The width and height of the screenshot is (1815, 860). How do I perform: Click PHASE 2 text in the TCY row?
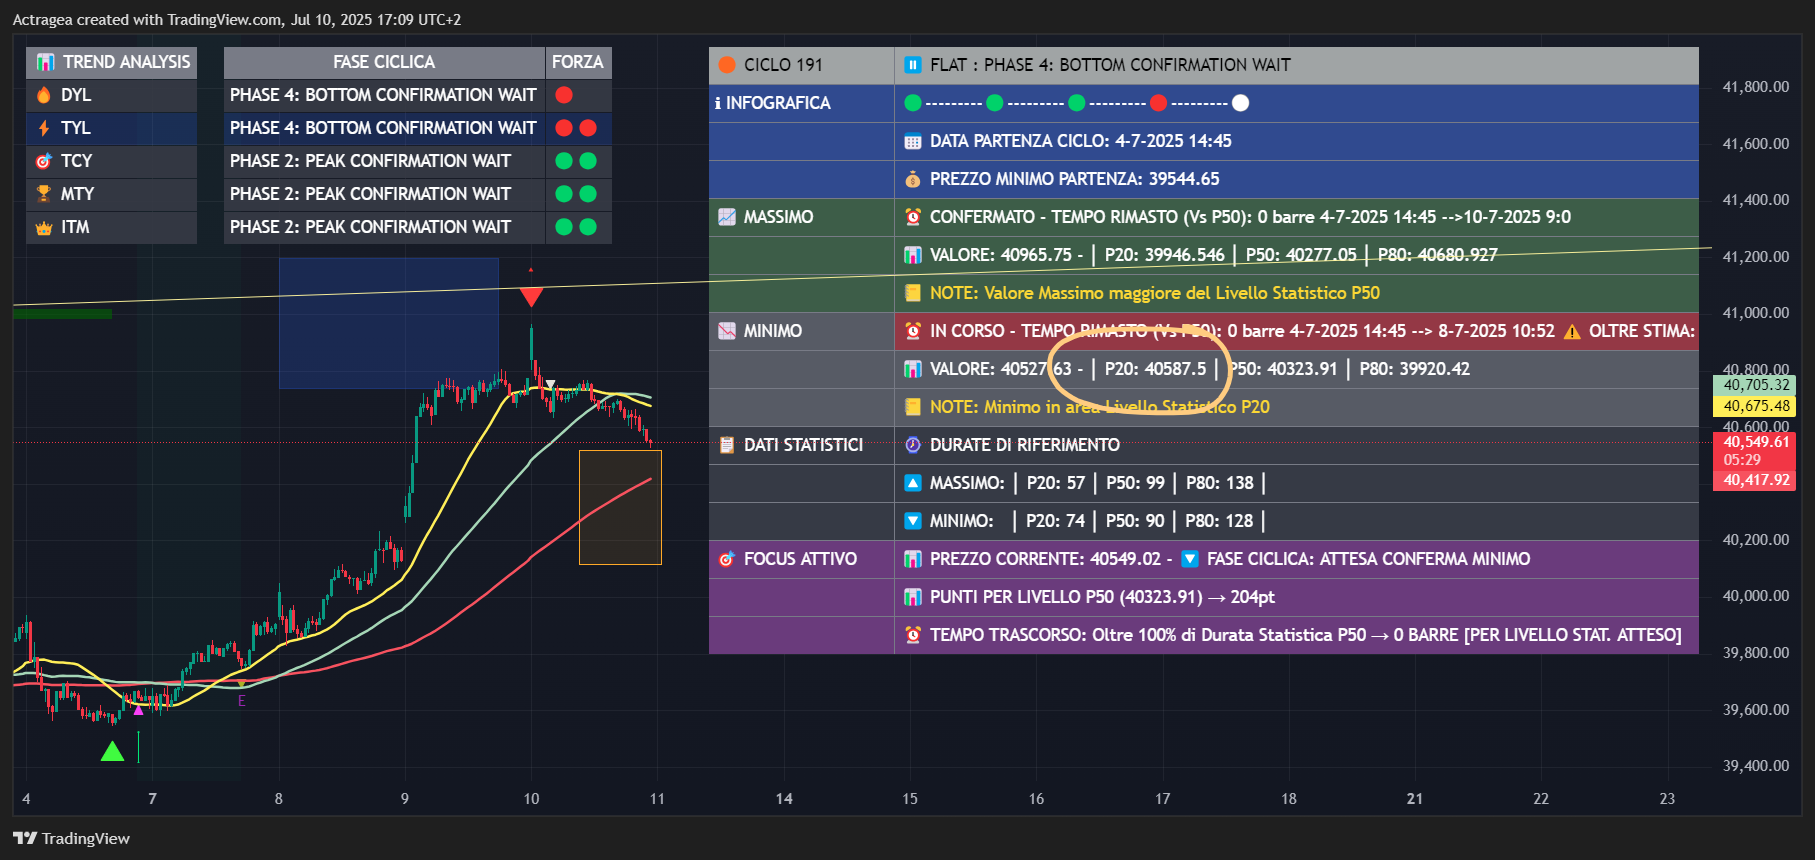pyautogui.click(x=370, y=161)
